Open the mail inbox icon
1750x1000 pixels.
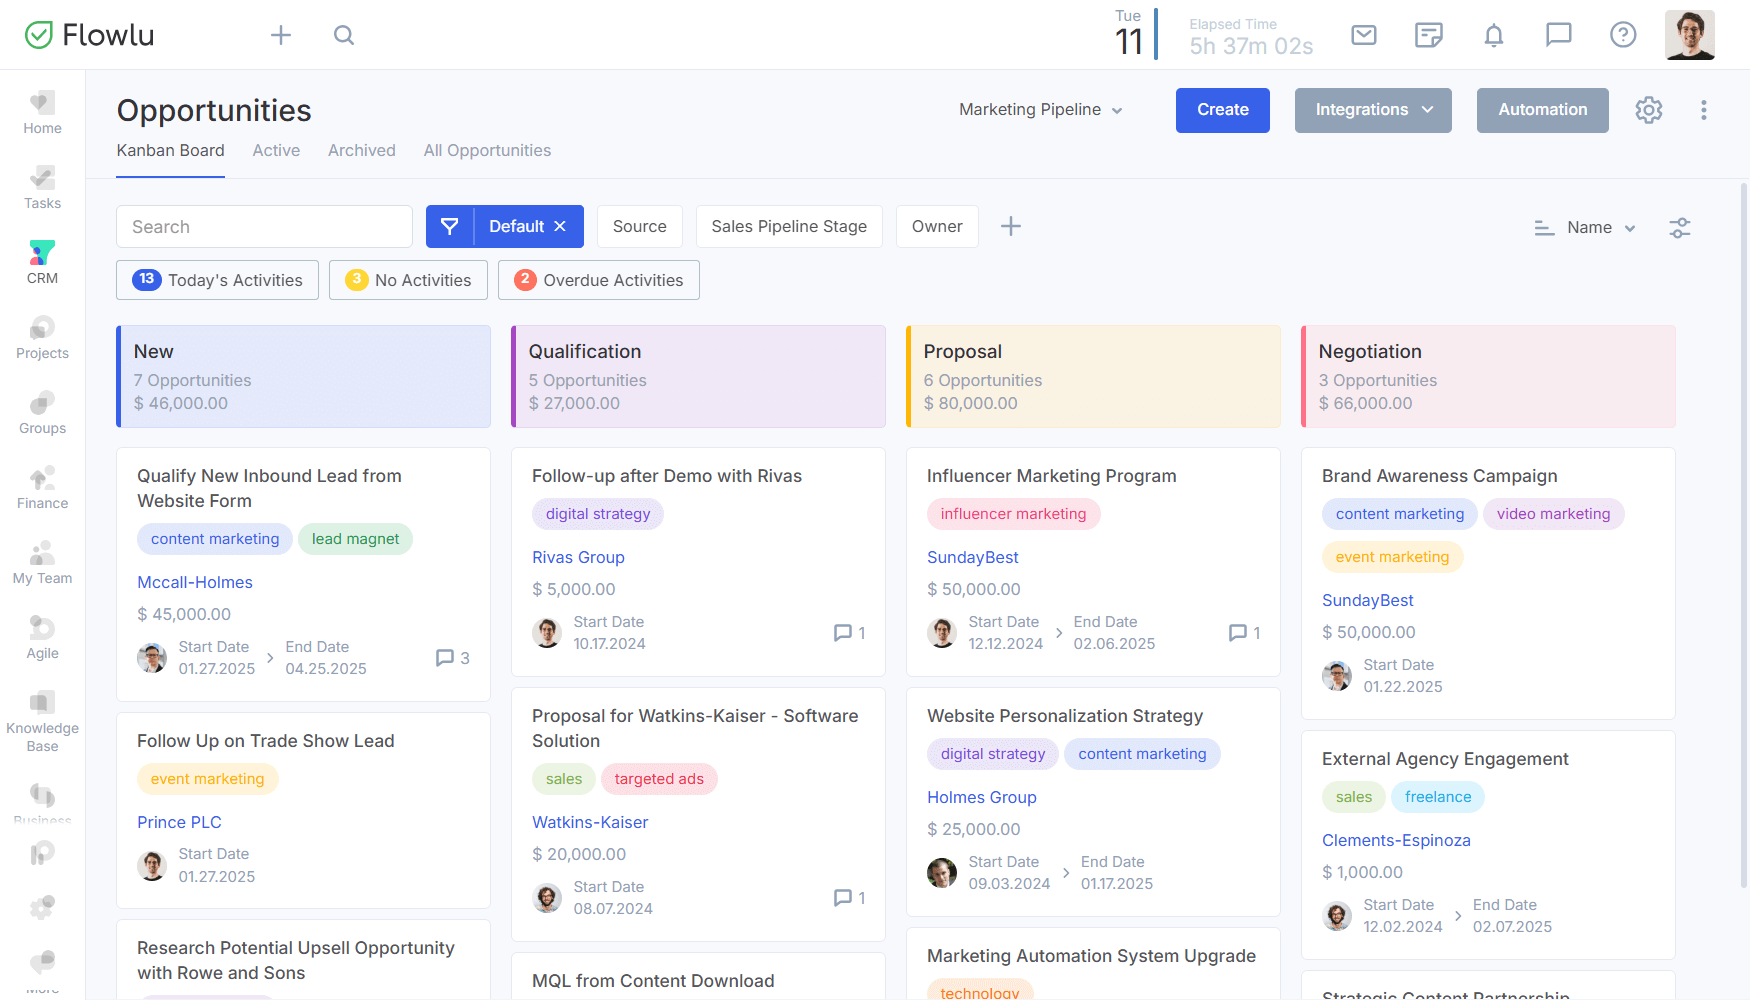point(1363,35)
